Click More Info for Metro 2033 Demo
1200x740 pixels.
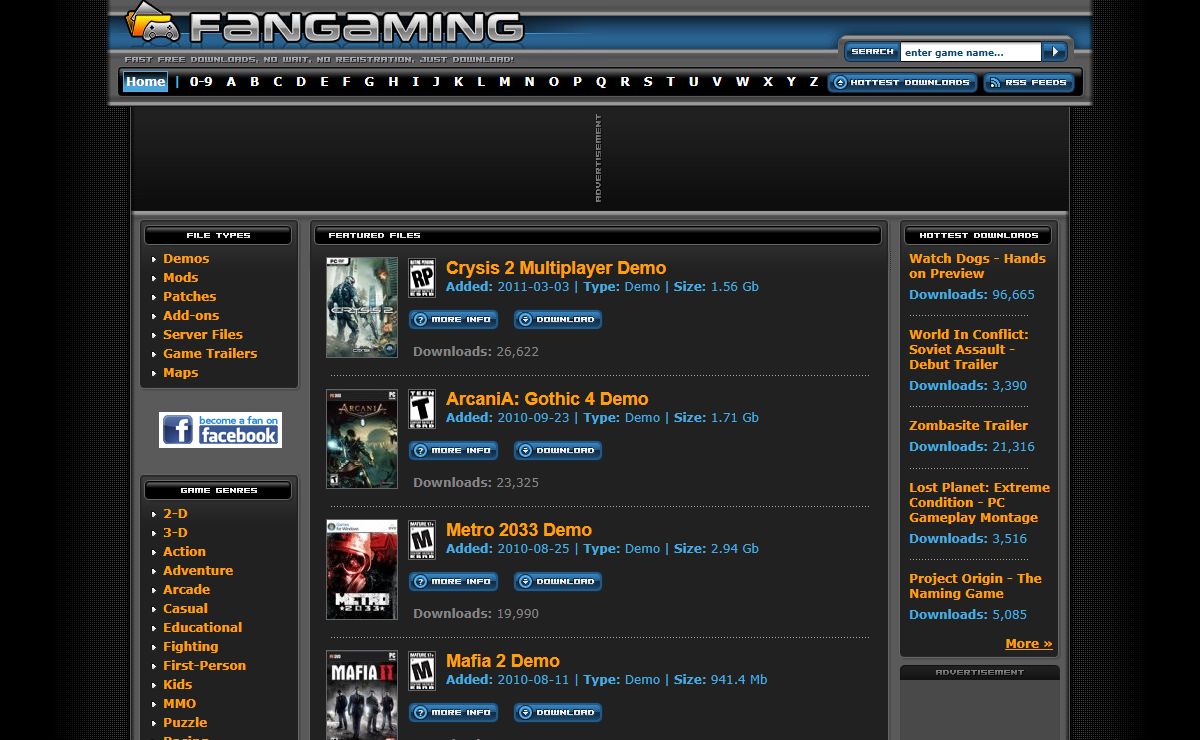point(453,582)
